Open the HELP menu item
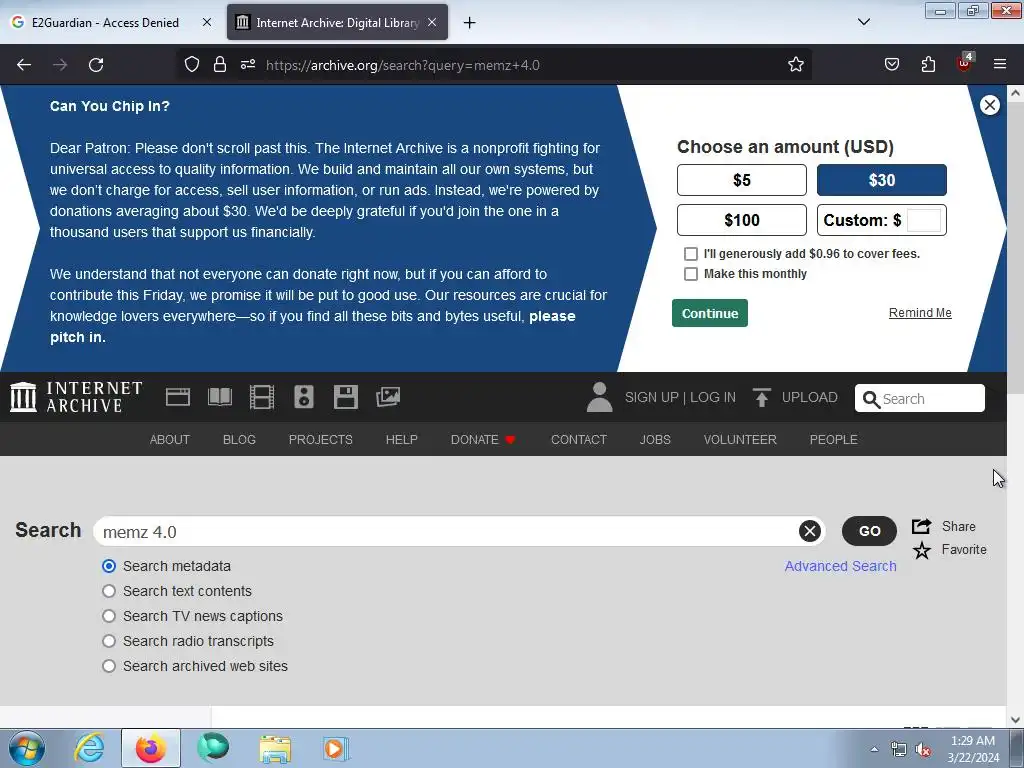The image size is (1024, 768). pyautogui.click(x=402, y=440)
